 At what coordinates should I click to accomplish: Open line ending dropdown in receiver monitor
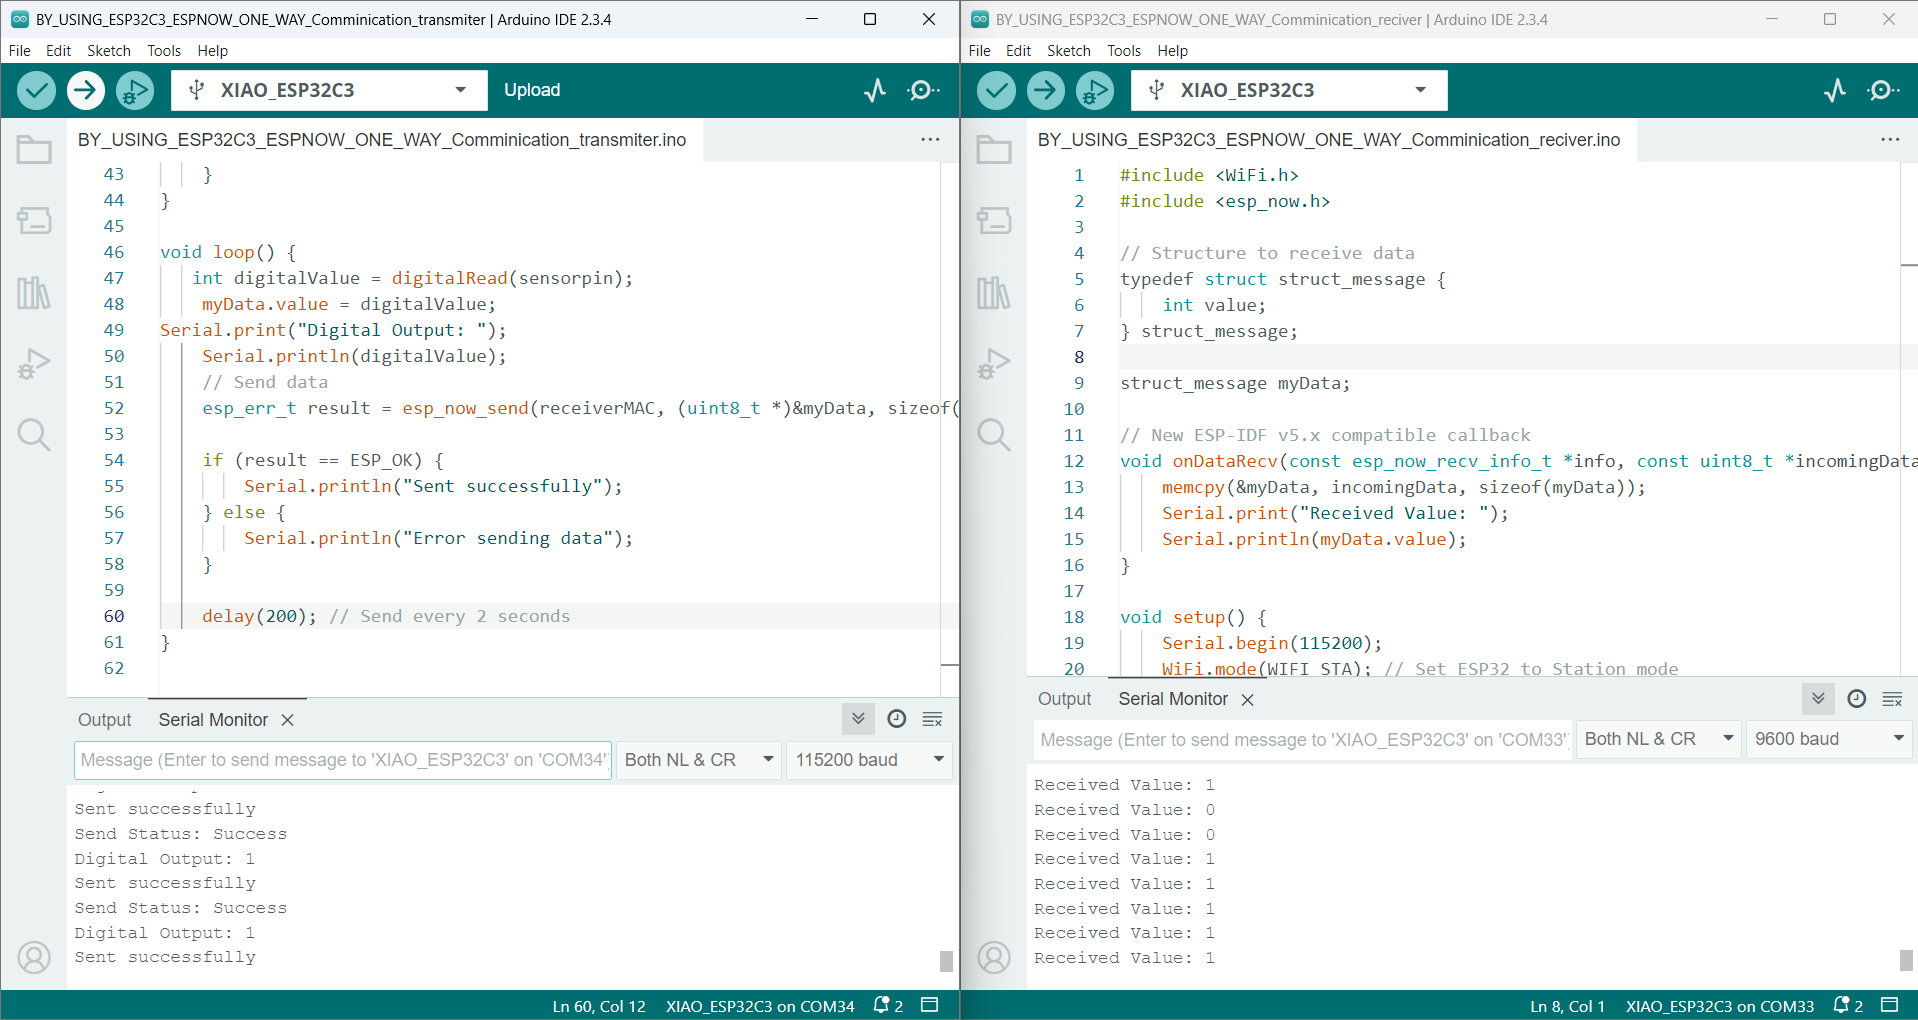[1659, 739]
